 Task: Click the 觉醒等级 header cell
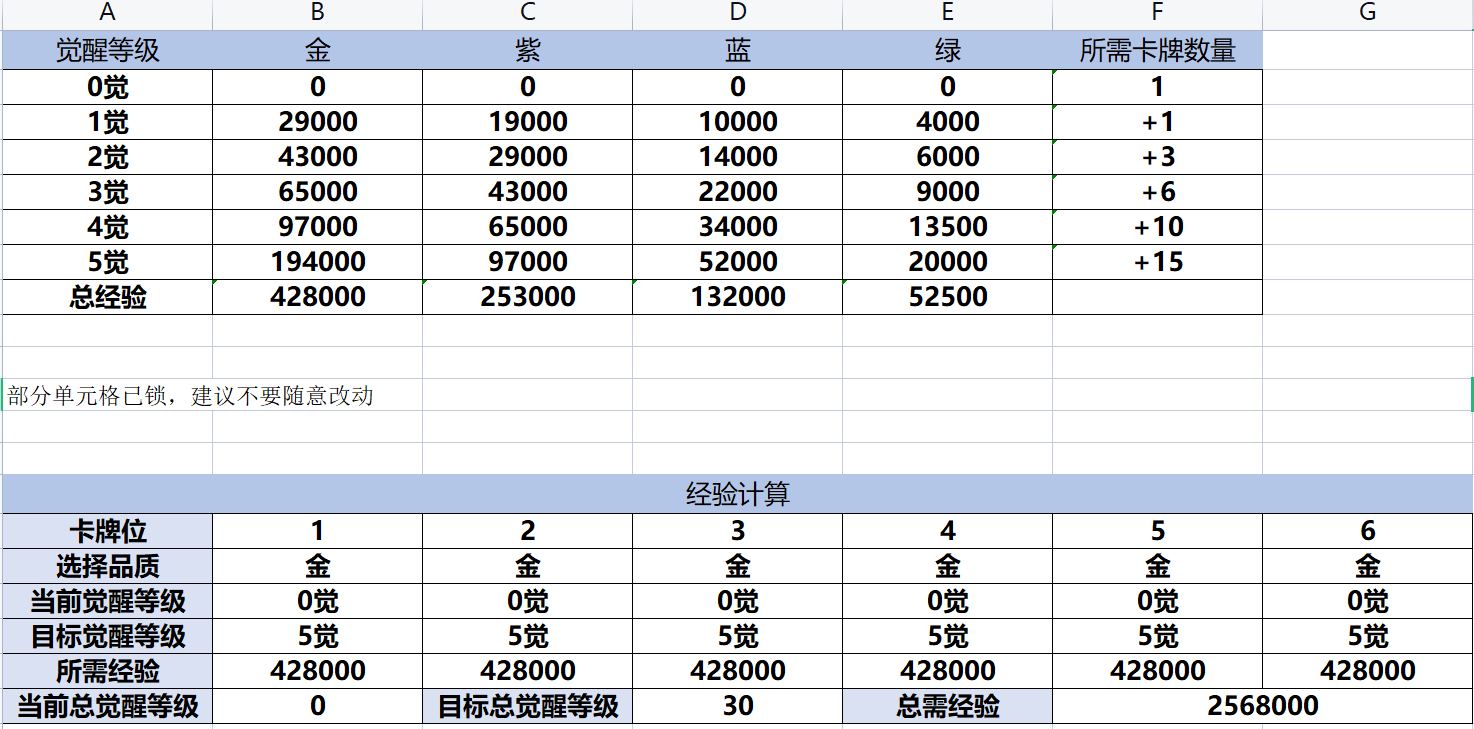point(107,51)
